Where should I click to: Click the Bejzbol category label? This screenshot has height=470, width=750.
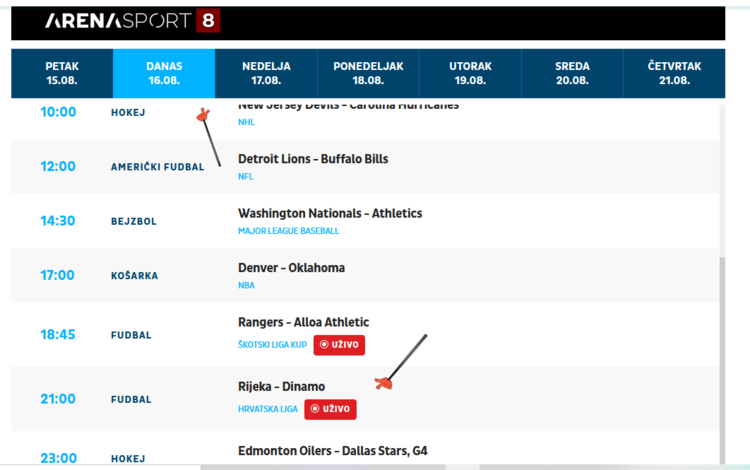coord(134,221)
